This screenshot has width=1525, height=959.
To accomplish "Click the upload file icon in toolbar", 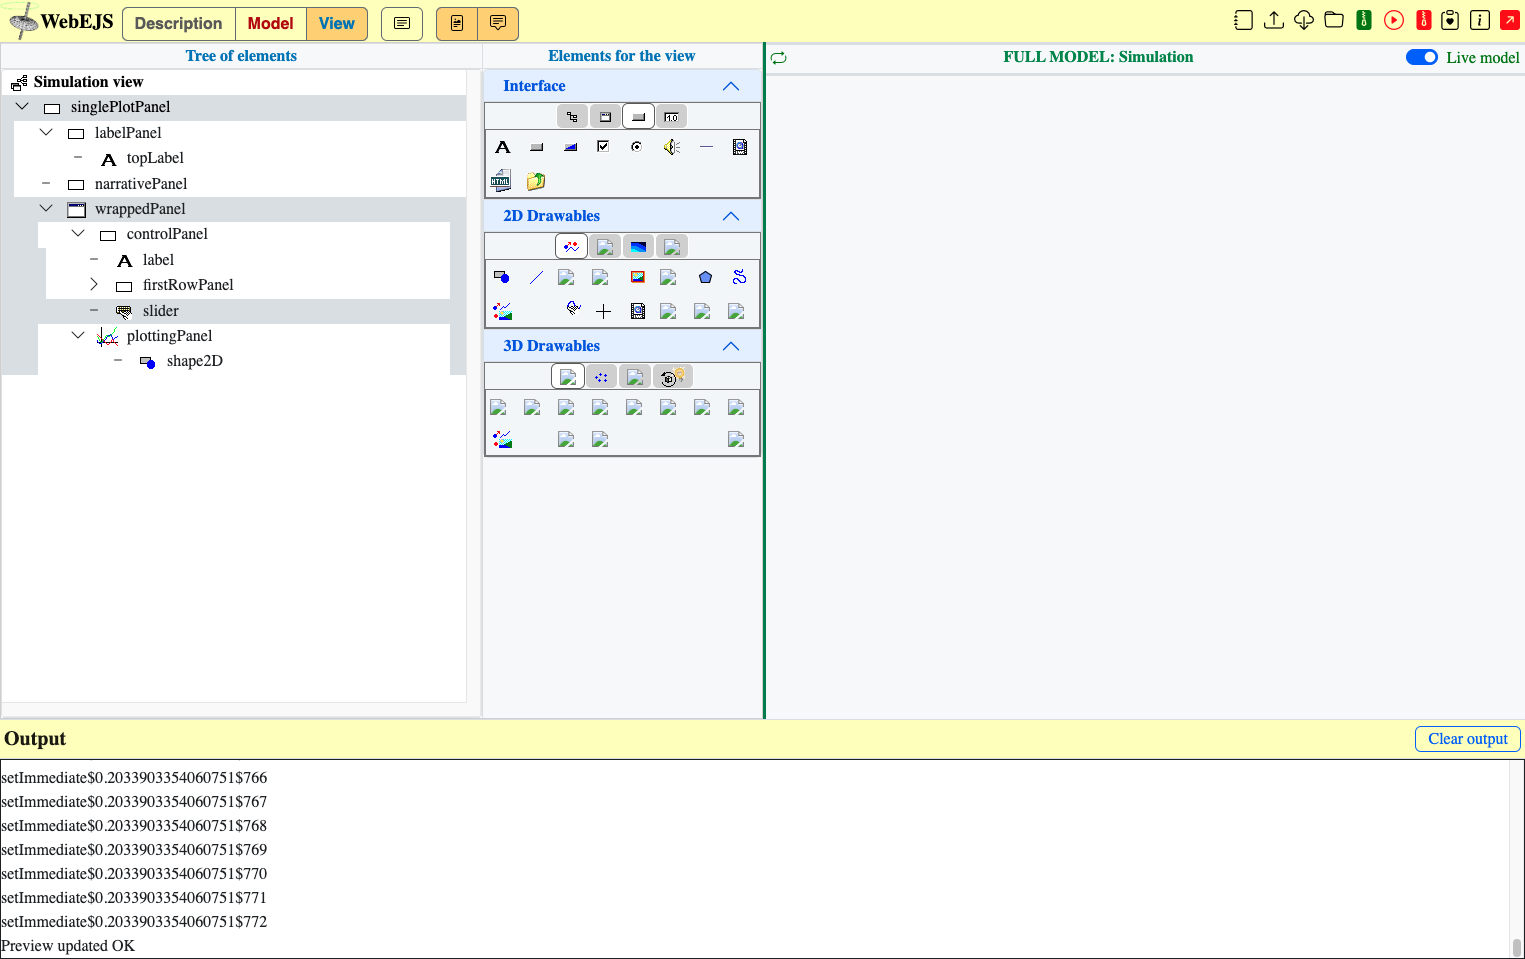I will pyautogui.click(x=1274, y=20).
